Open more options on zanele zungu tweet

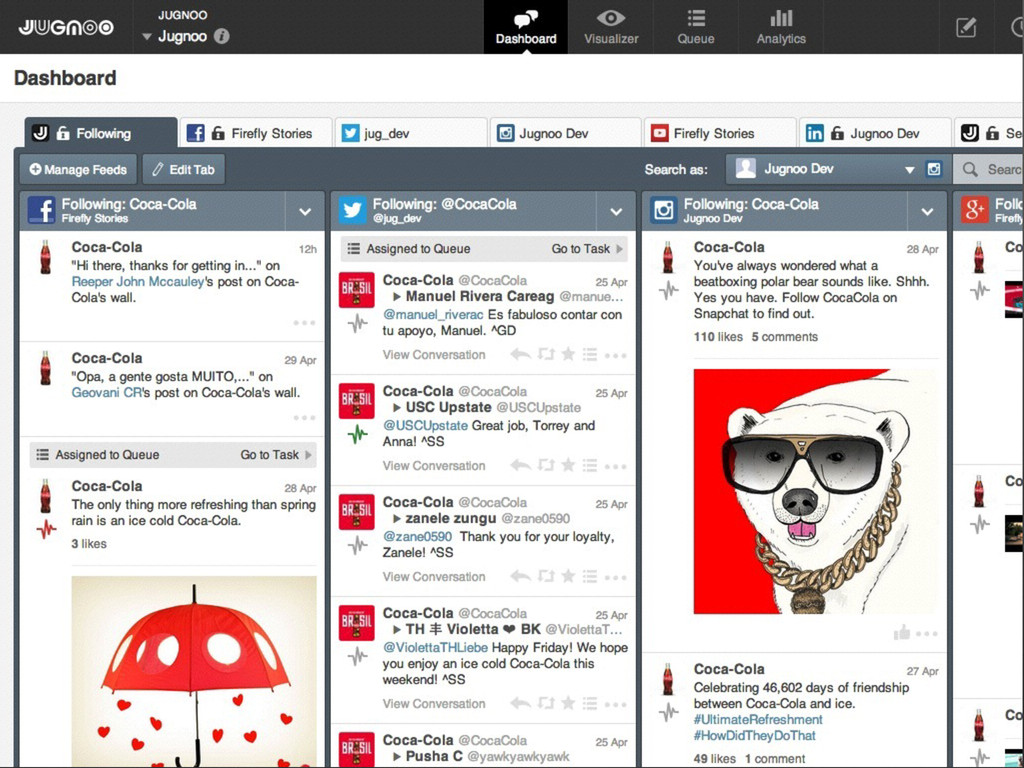[615, 577]
